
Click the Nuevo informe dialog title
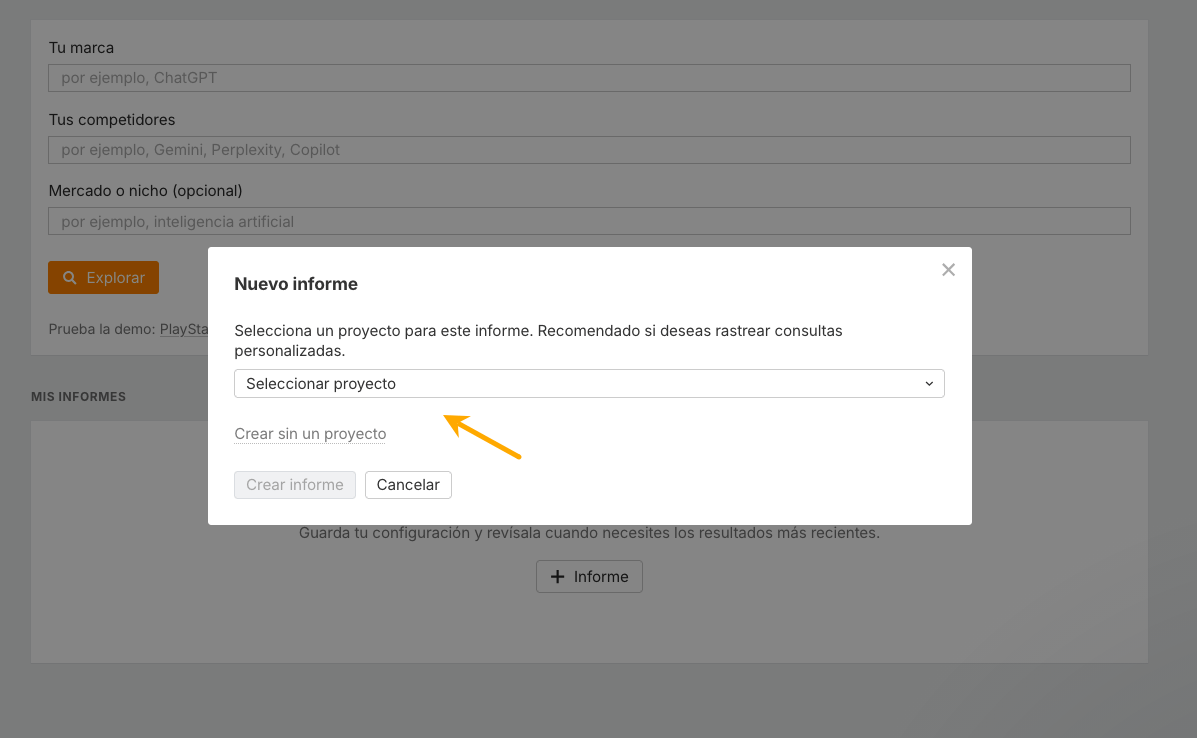[x=295, y=283]
